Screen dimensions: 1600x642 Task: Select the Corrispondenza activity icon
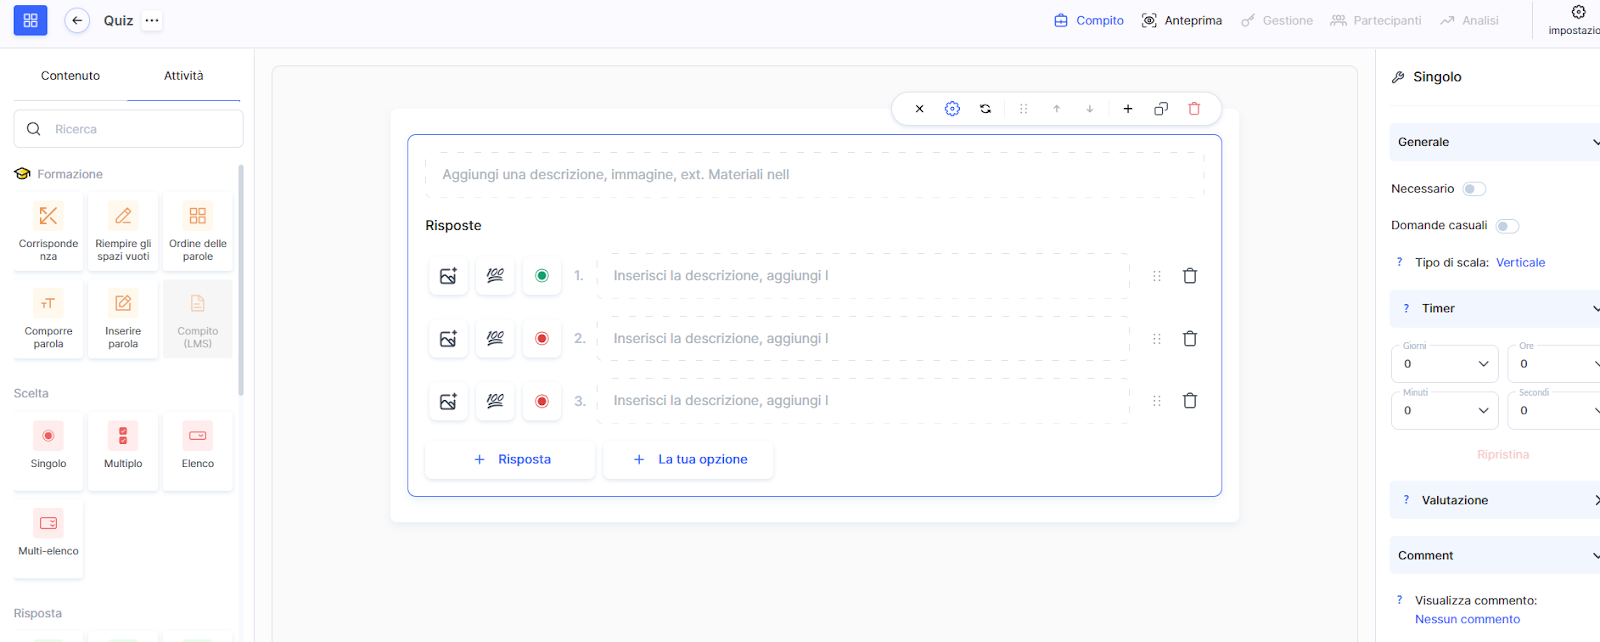click(x=48, y=217)
